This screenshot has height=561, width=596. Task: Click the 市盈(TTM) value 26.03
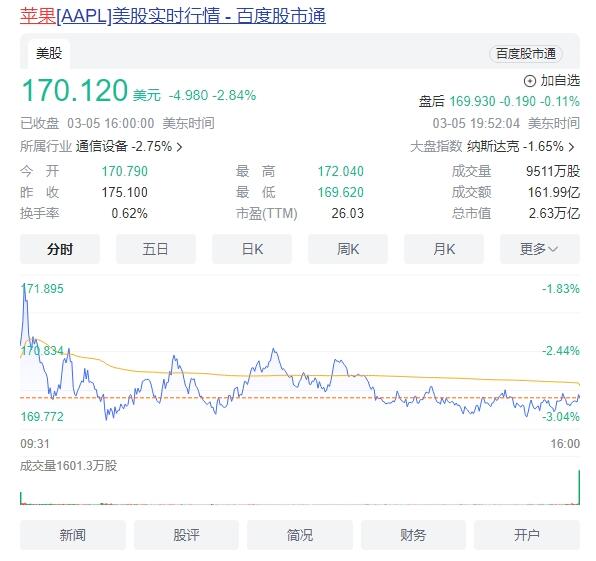[348, 213]
